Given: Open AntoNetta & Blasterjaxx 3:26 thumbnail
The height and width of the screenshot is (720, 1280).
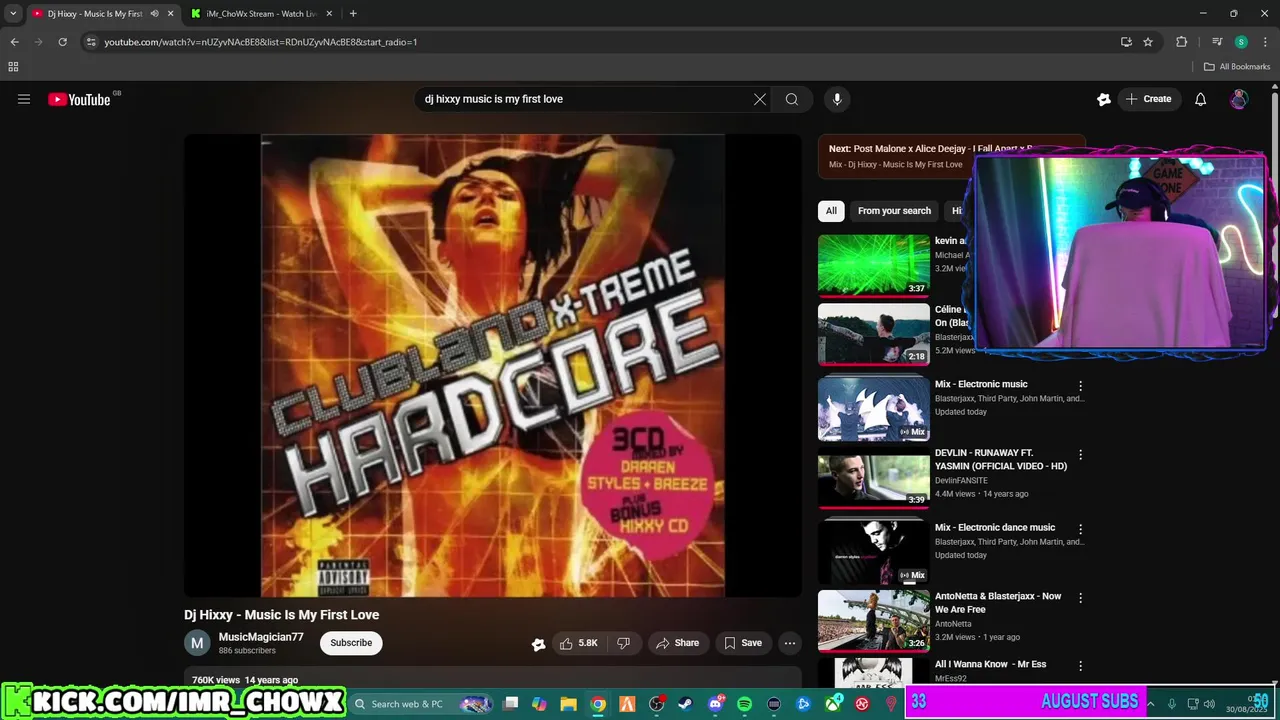Looking at the screenshot, I should click(874, 621).
